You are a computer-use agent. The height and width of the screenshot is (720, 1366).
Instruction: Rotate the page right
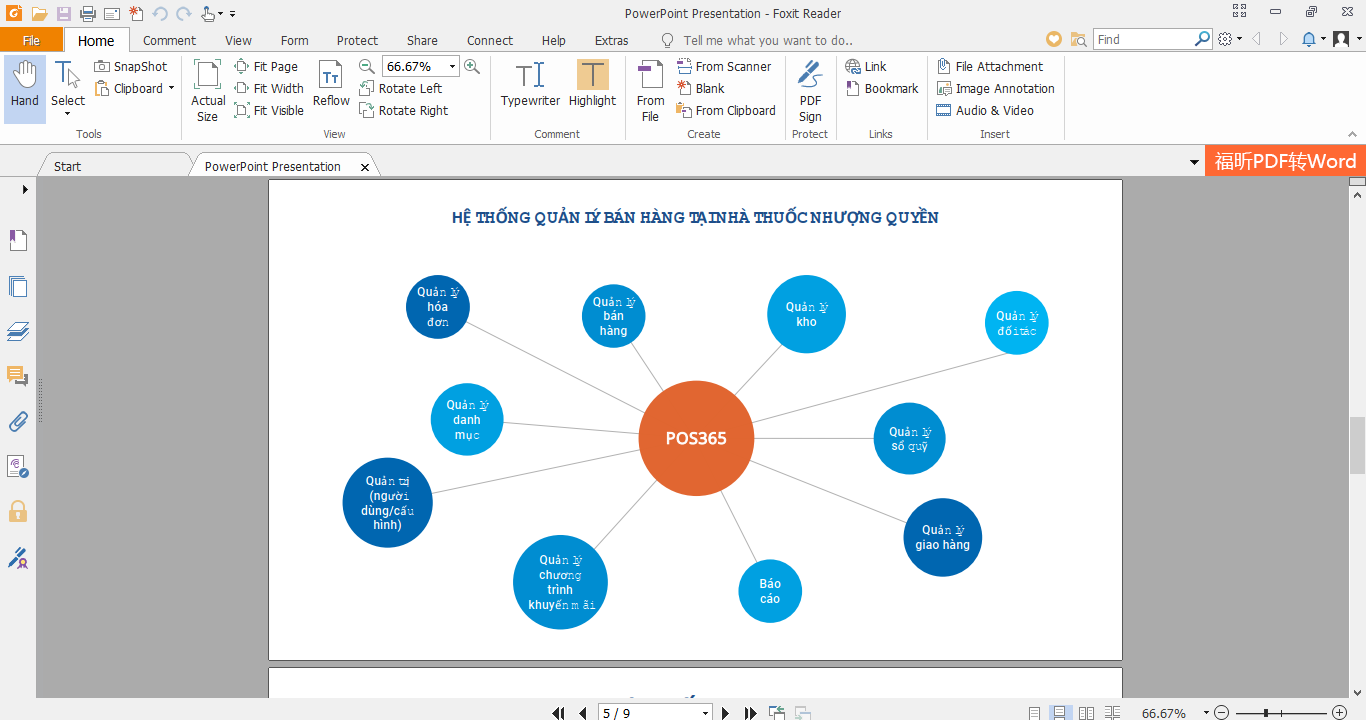point(404,111)
